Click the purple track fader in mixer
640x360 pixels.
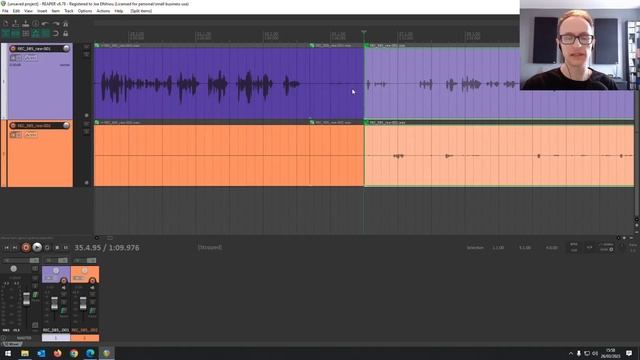(x=54, y=303)
